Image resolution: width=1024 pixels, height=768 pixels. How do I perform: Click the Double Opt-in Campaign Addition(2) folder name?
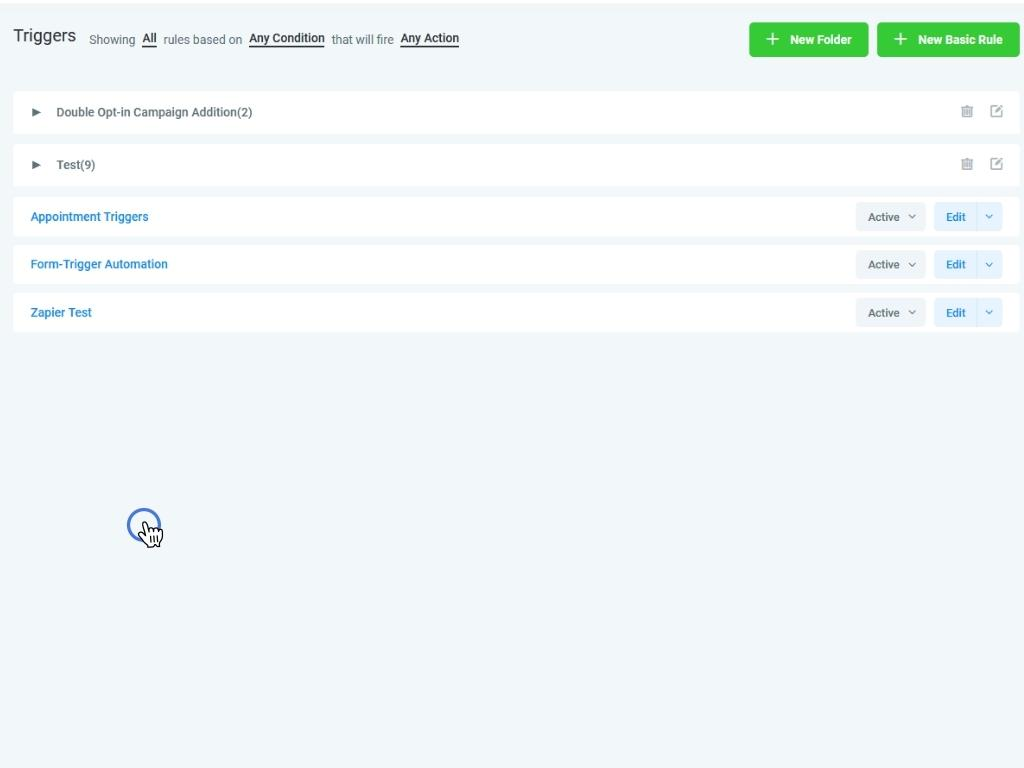[154, 112]
